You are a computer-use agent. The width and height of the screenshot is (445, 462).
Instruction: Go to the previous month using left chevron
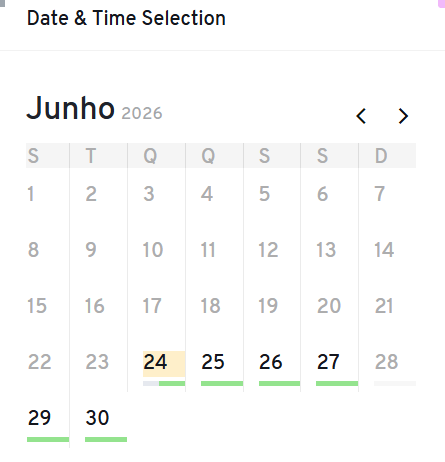tap(361, 116)
